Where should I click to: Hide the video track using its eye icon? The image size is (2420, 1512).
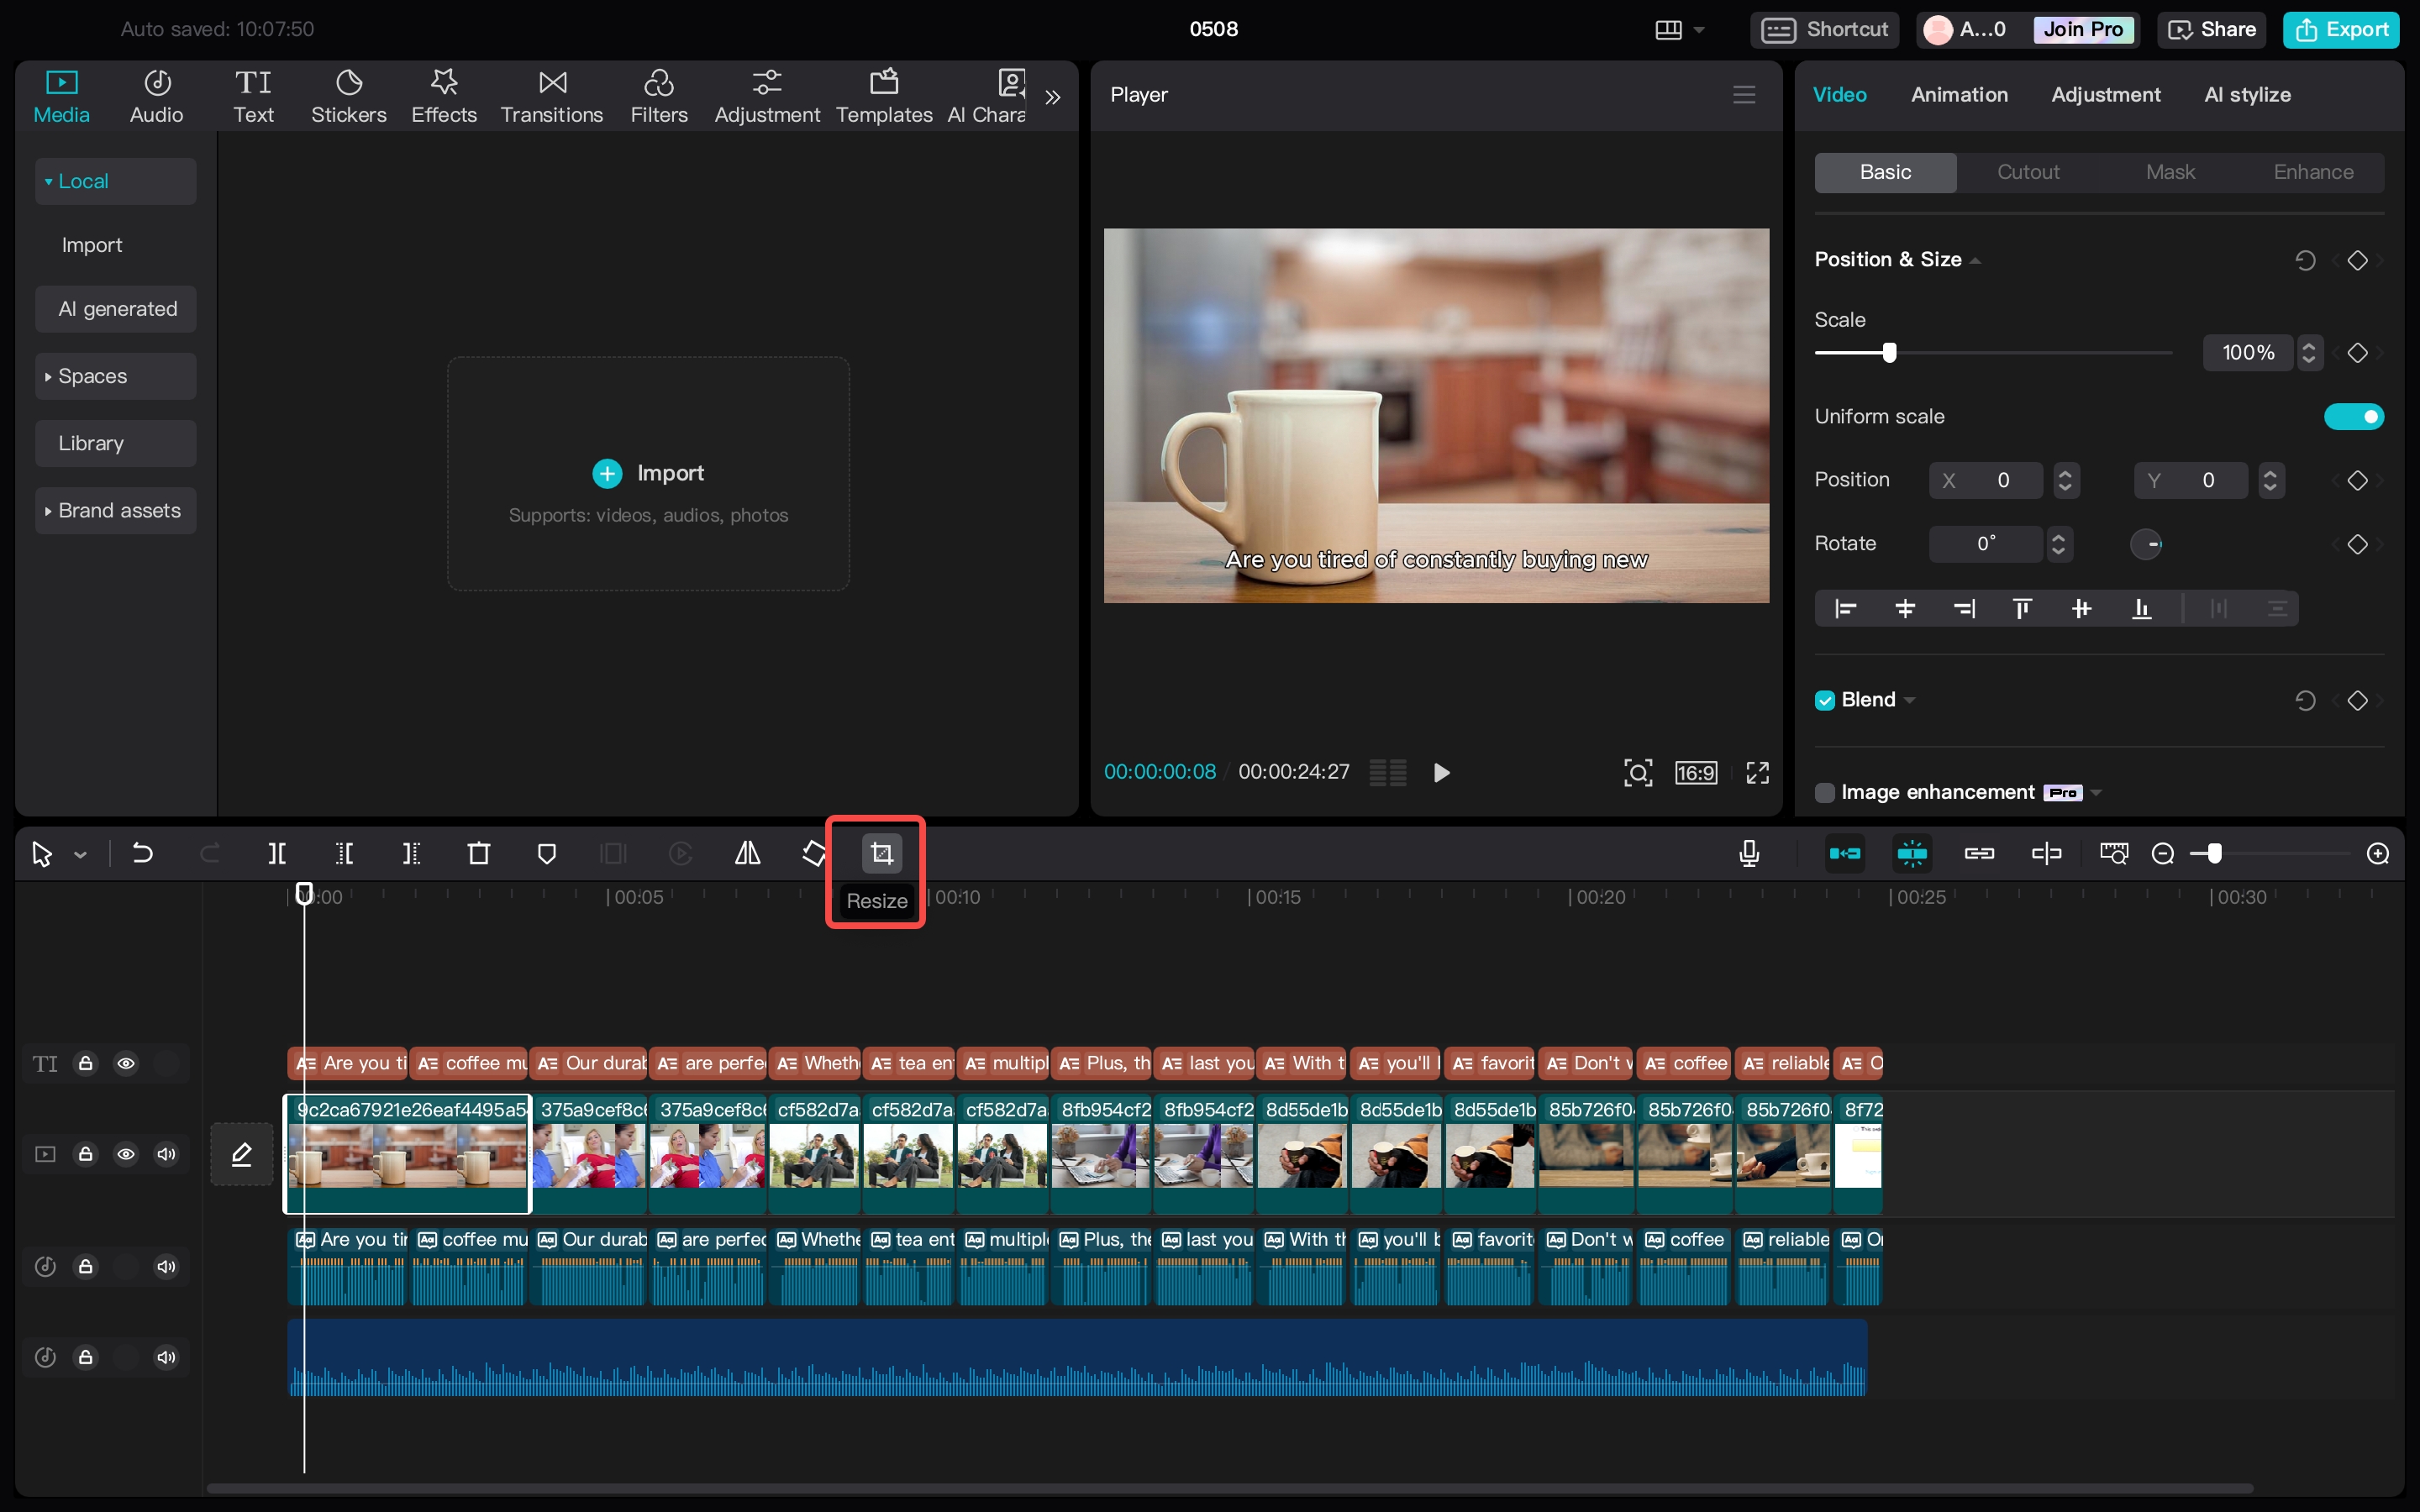(x=126, y=1153)
